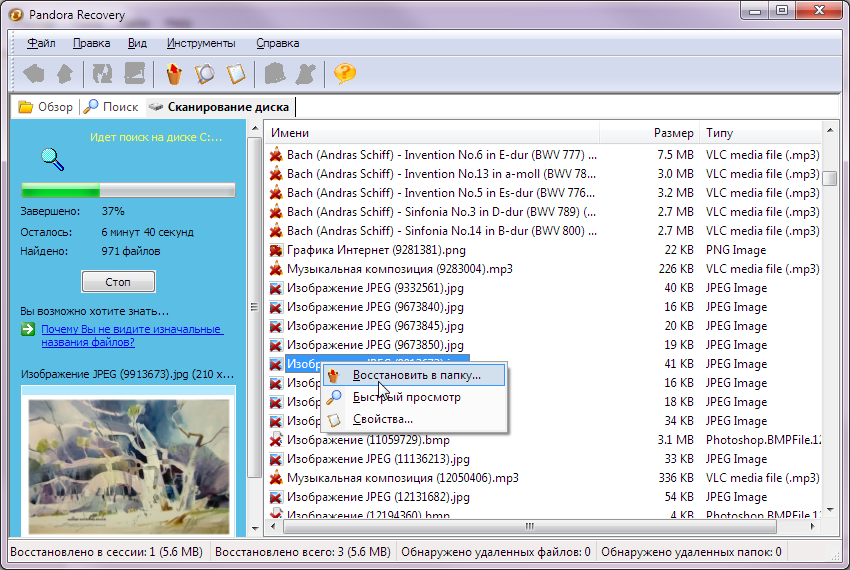This screenshot has height=570, width=850.
Task: Click the Recover (trash bin) toolbar icon
Action: 174,74
